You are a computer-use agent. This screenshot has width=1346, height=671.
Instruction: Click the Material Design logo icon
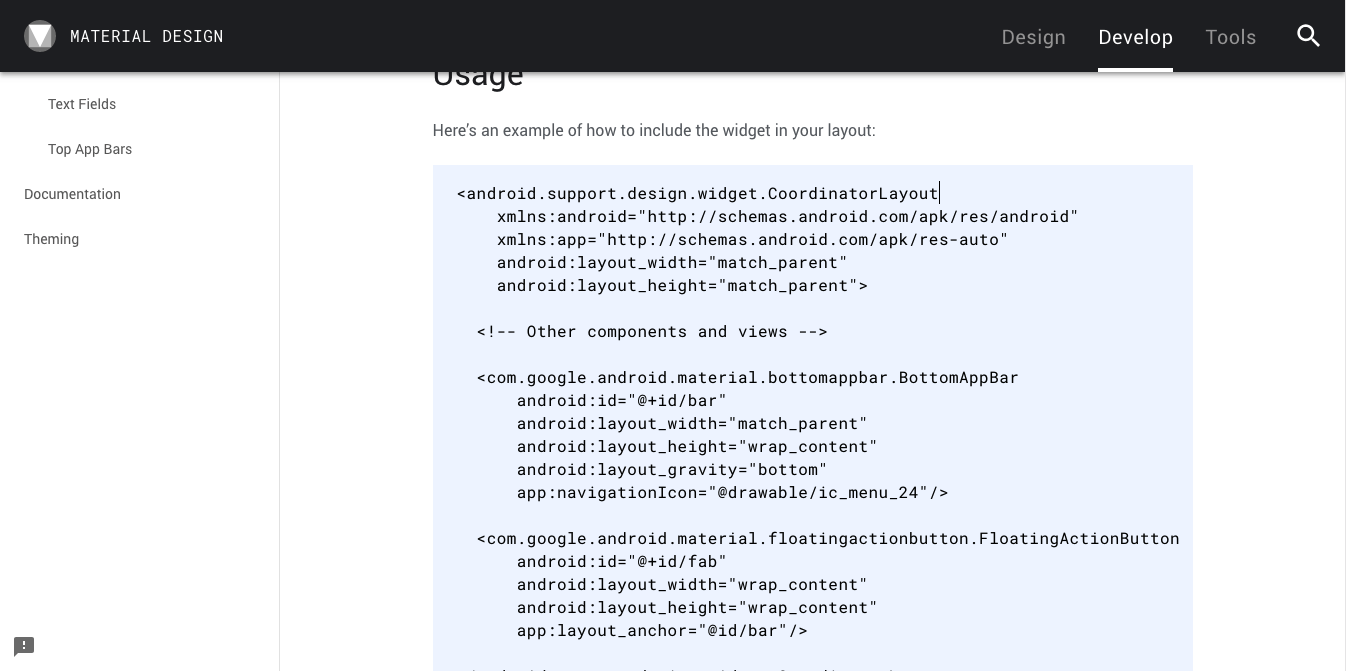click(40, 36)
